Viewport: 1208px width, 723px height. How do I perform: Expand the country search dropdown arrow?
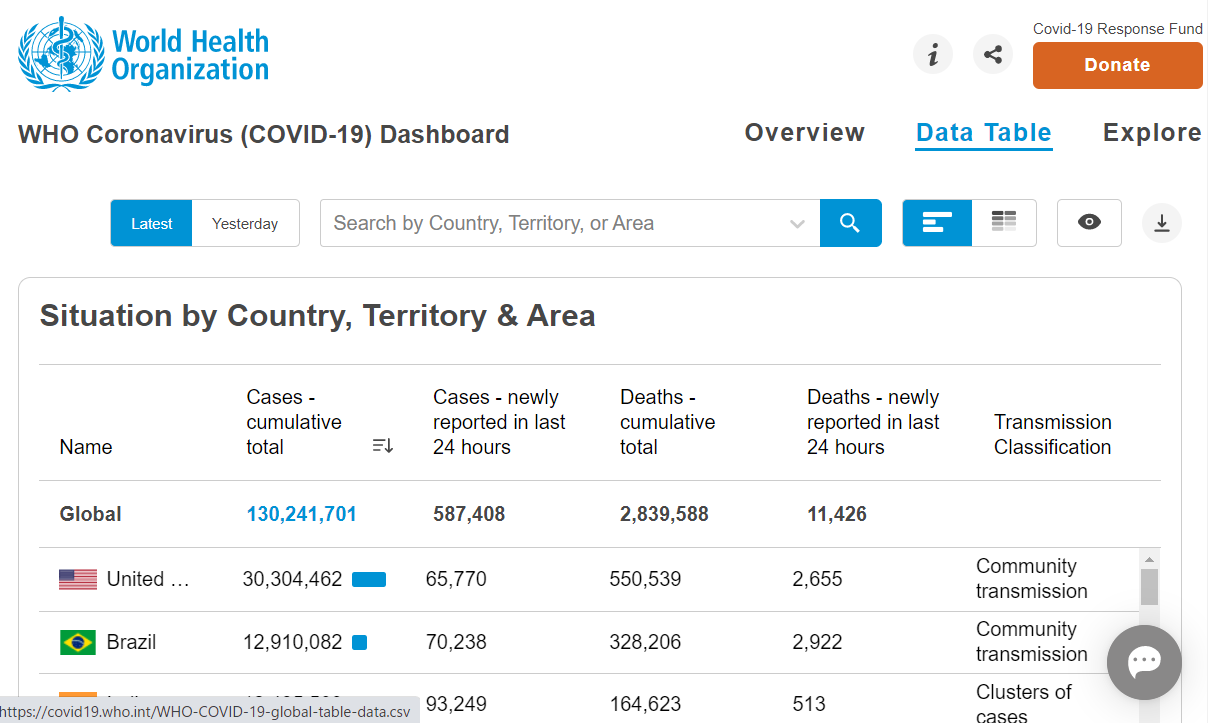coord(797,224)
